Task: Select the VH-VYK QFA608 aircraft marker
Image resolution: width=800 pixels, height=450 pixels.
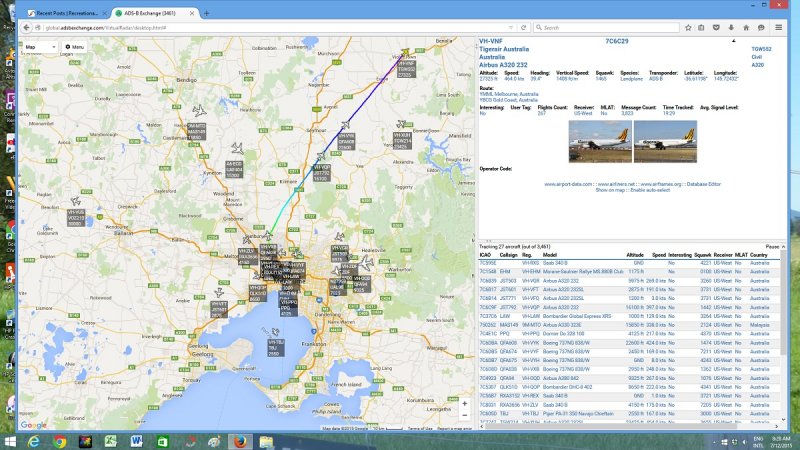Action: pyautogui.click(x=345, y=124)
